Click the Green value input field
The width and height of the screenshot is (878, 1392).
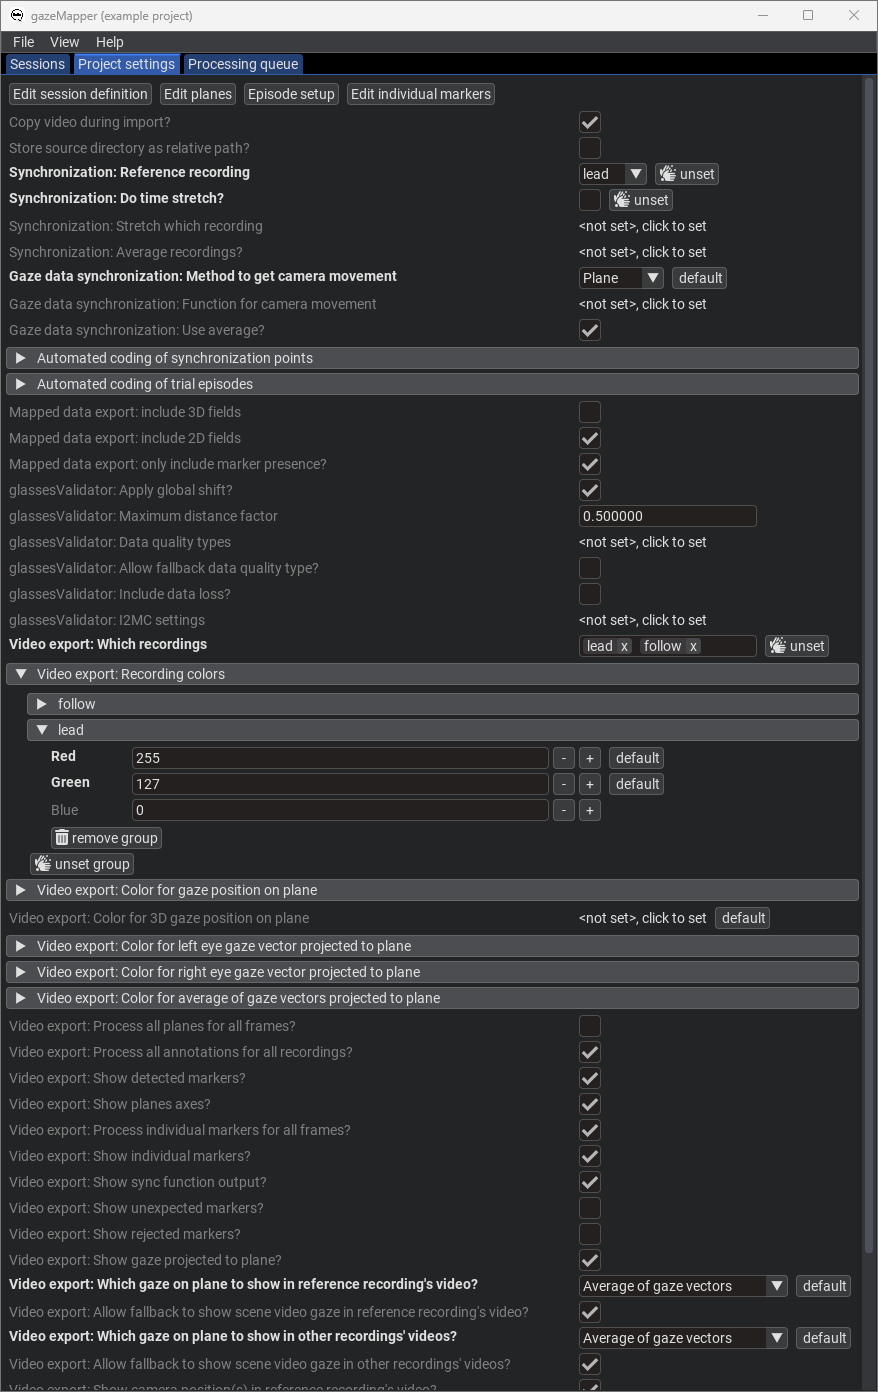tap(340, 784)
